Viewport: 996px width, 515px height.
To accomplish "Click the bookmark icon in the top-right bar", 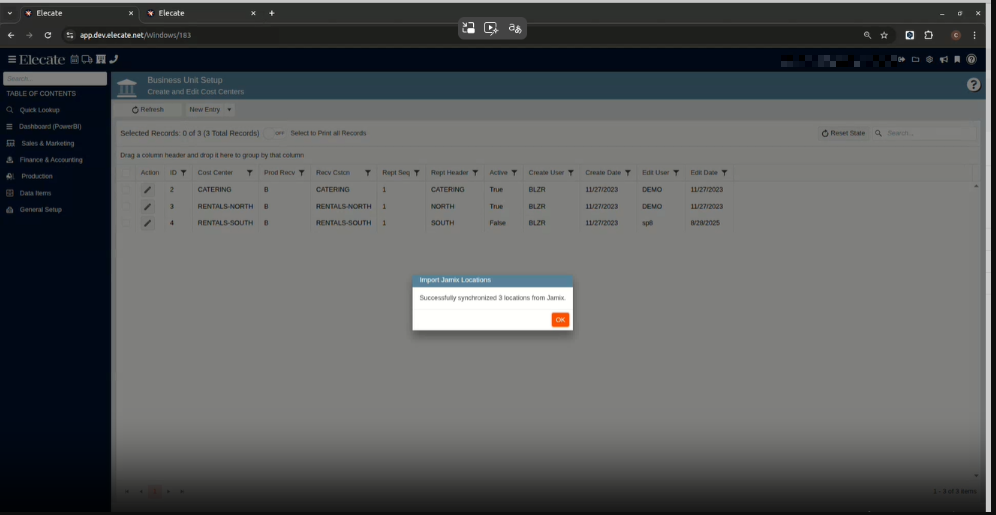I will [x=956, y=59].
